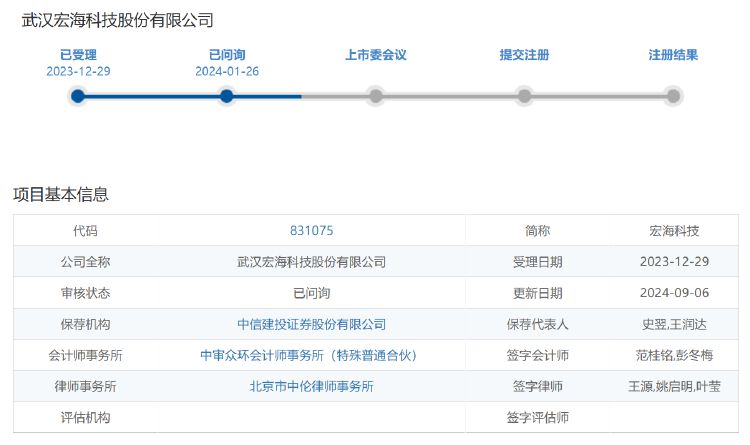750x445 pixels.
Task: Click the progress bar between 已受理 and 已问询
Action: [x=152, y=96]
